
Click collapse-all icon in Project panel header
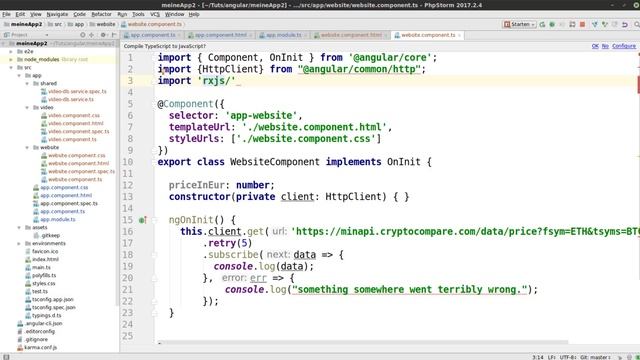[92, 35]
